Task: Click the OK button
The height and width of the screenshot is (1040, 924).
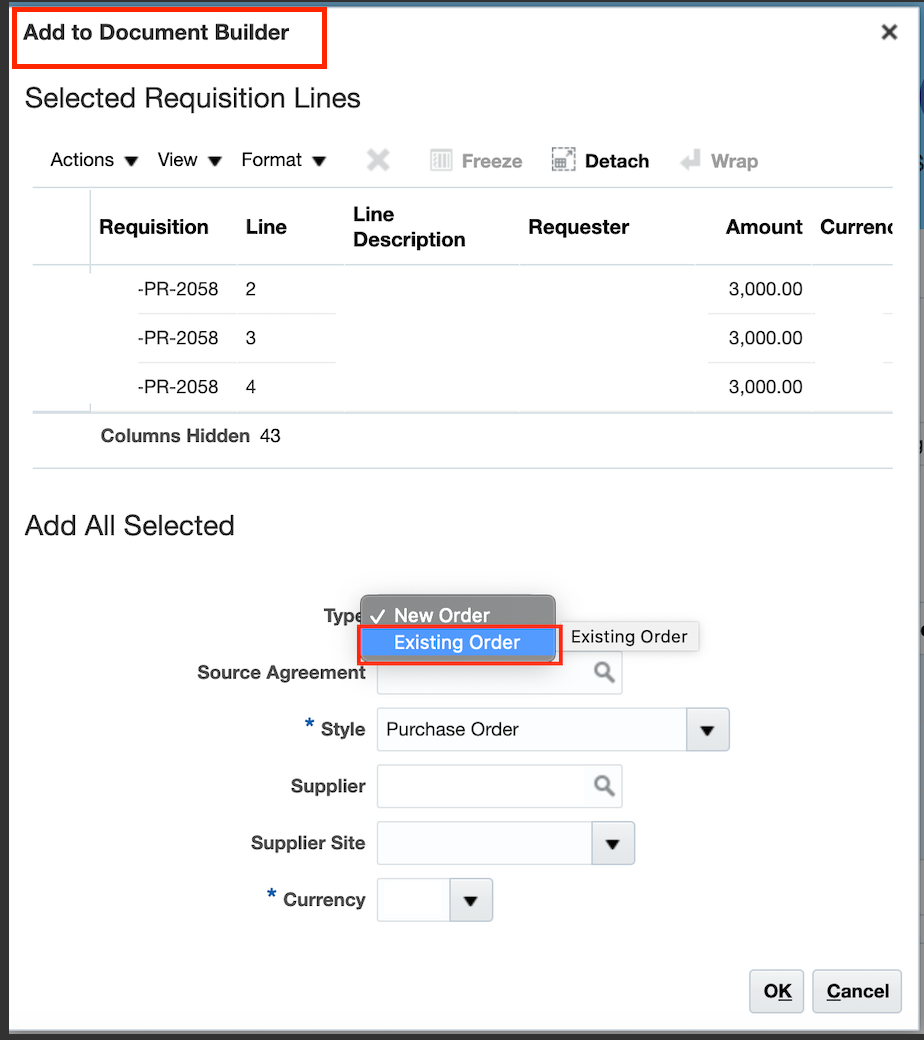Action: click(x=776, y=991)
